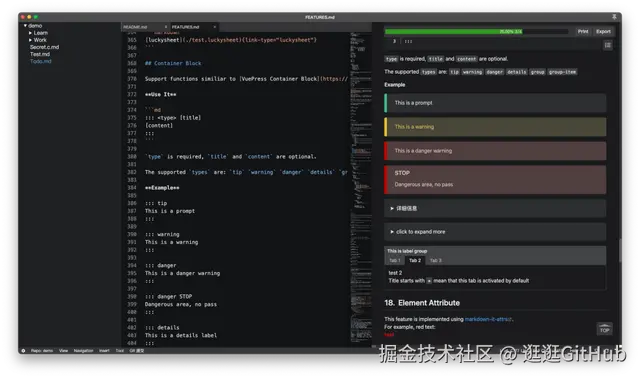
Task: Click the STOP danger block title
Action: 402,173
